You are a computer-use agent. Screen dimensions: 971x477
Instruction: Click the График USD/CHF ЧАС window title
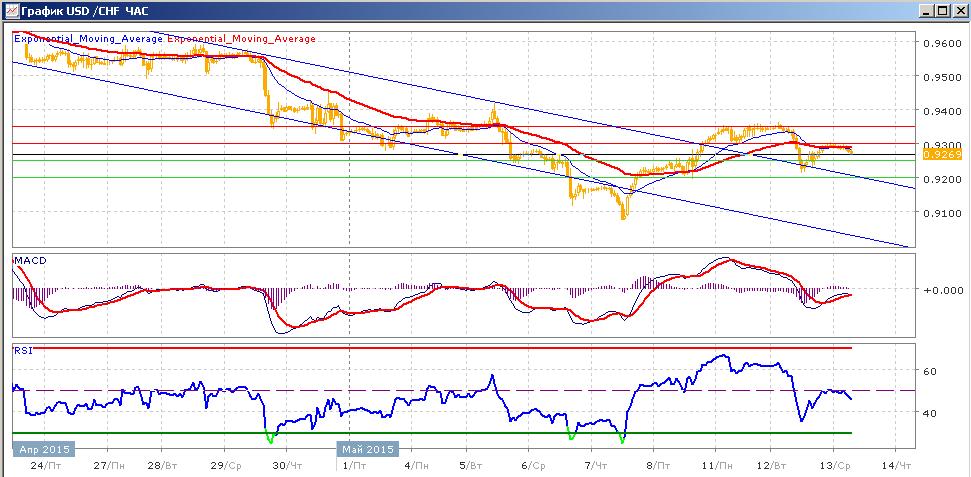pyautogui.click(x=84, y=11)
